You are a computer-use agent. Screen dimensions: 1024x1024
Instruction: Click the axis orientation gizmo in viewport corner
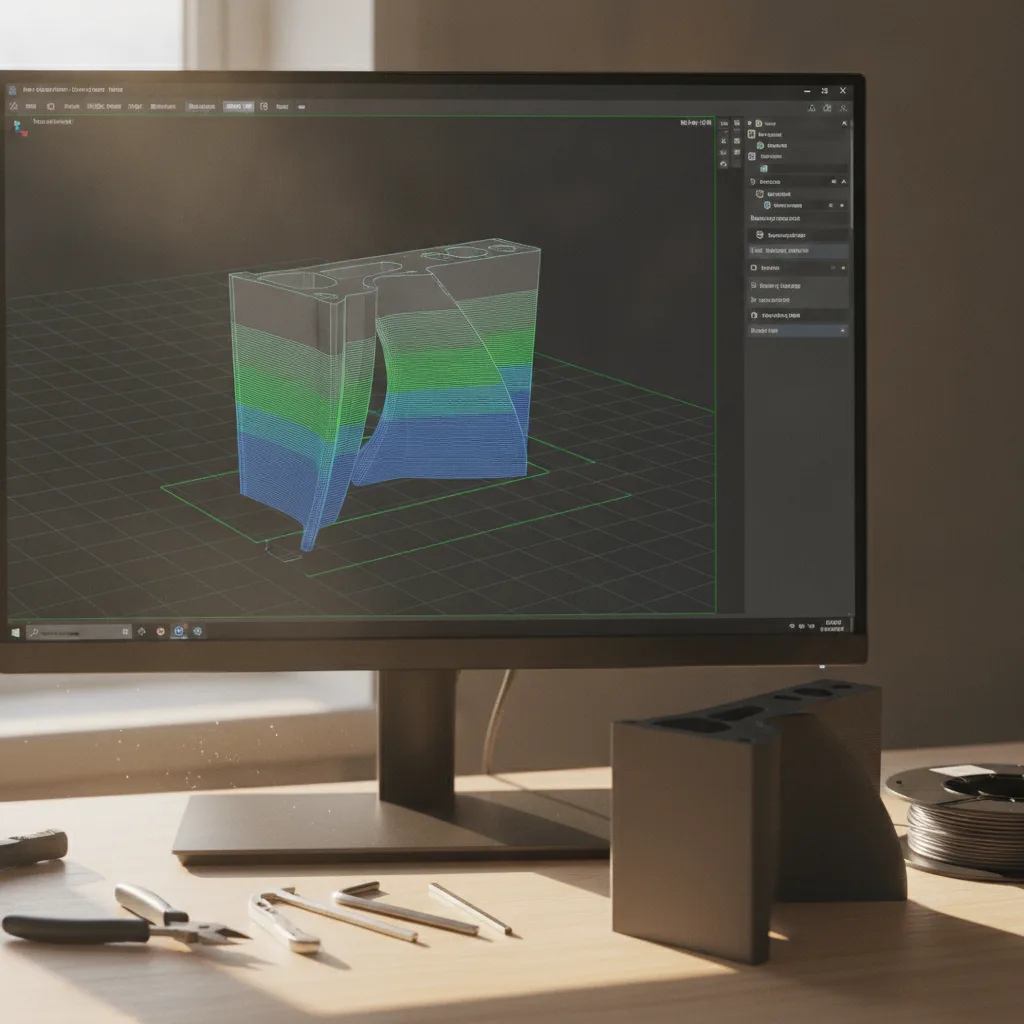20,127
